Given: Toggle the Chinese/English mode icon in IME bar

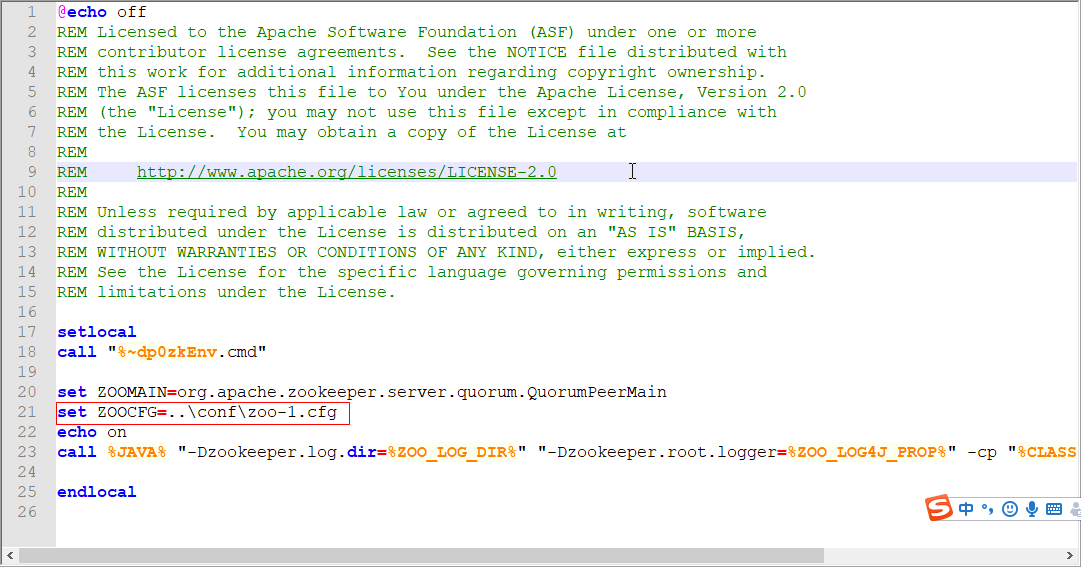Looking at the screenshot, I should (x=966, y=509).
